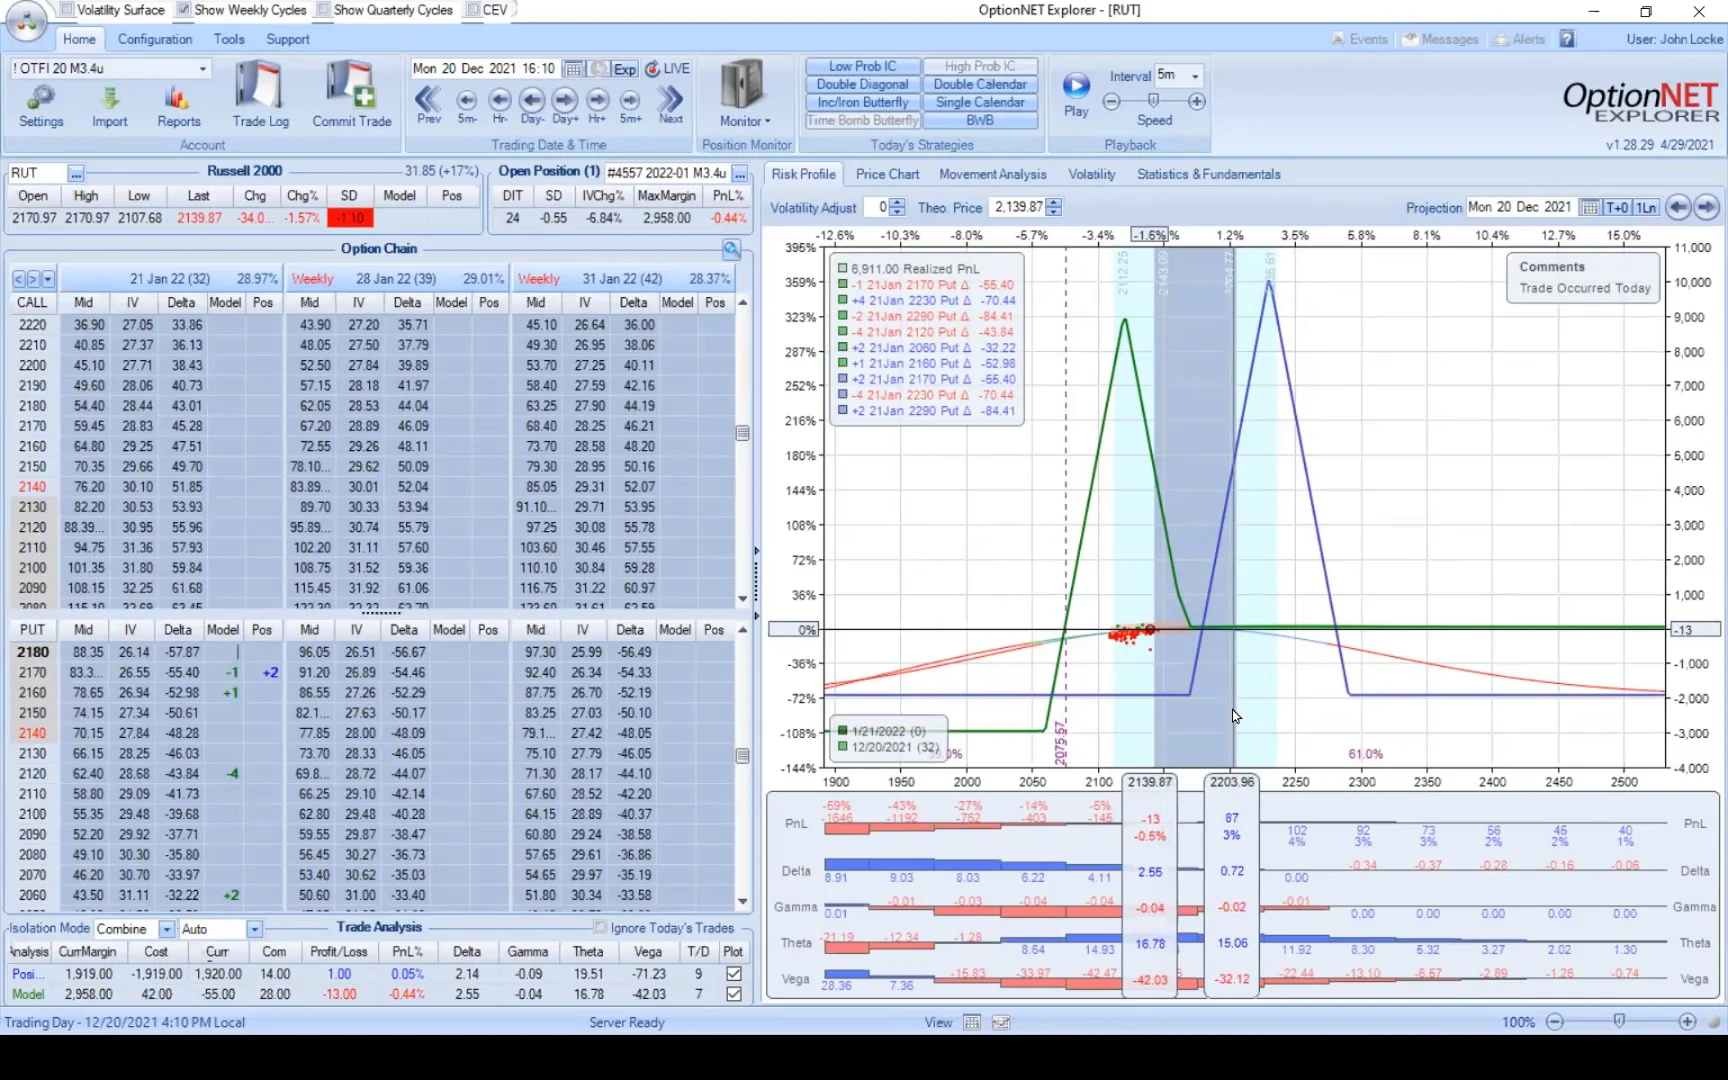Click the Import icon

click(110, 105)
